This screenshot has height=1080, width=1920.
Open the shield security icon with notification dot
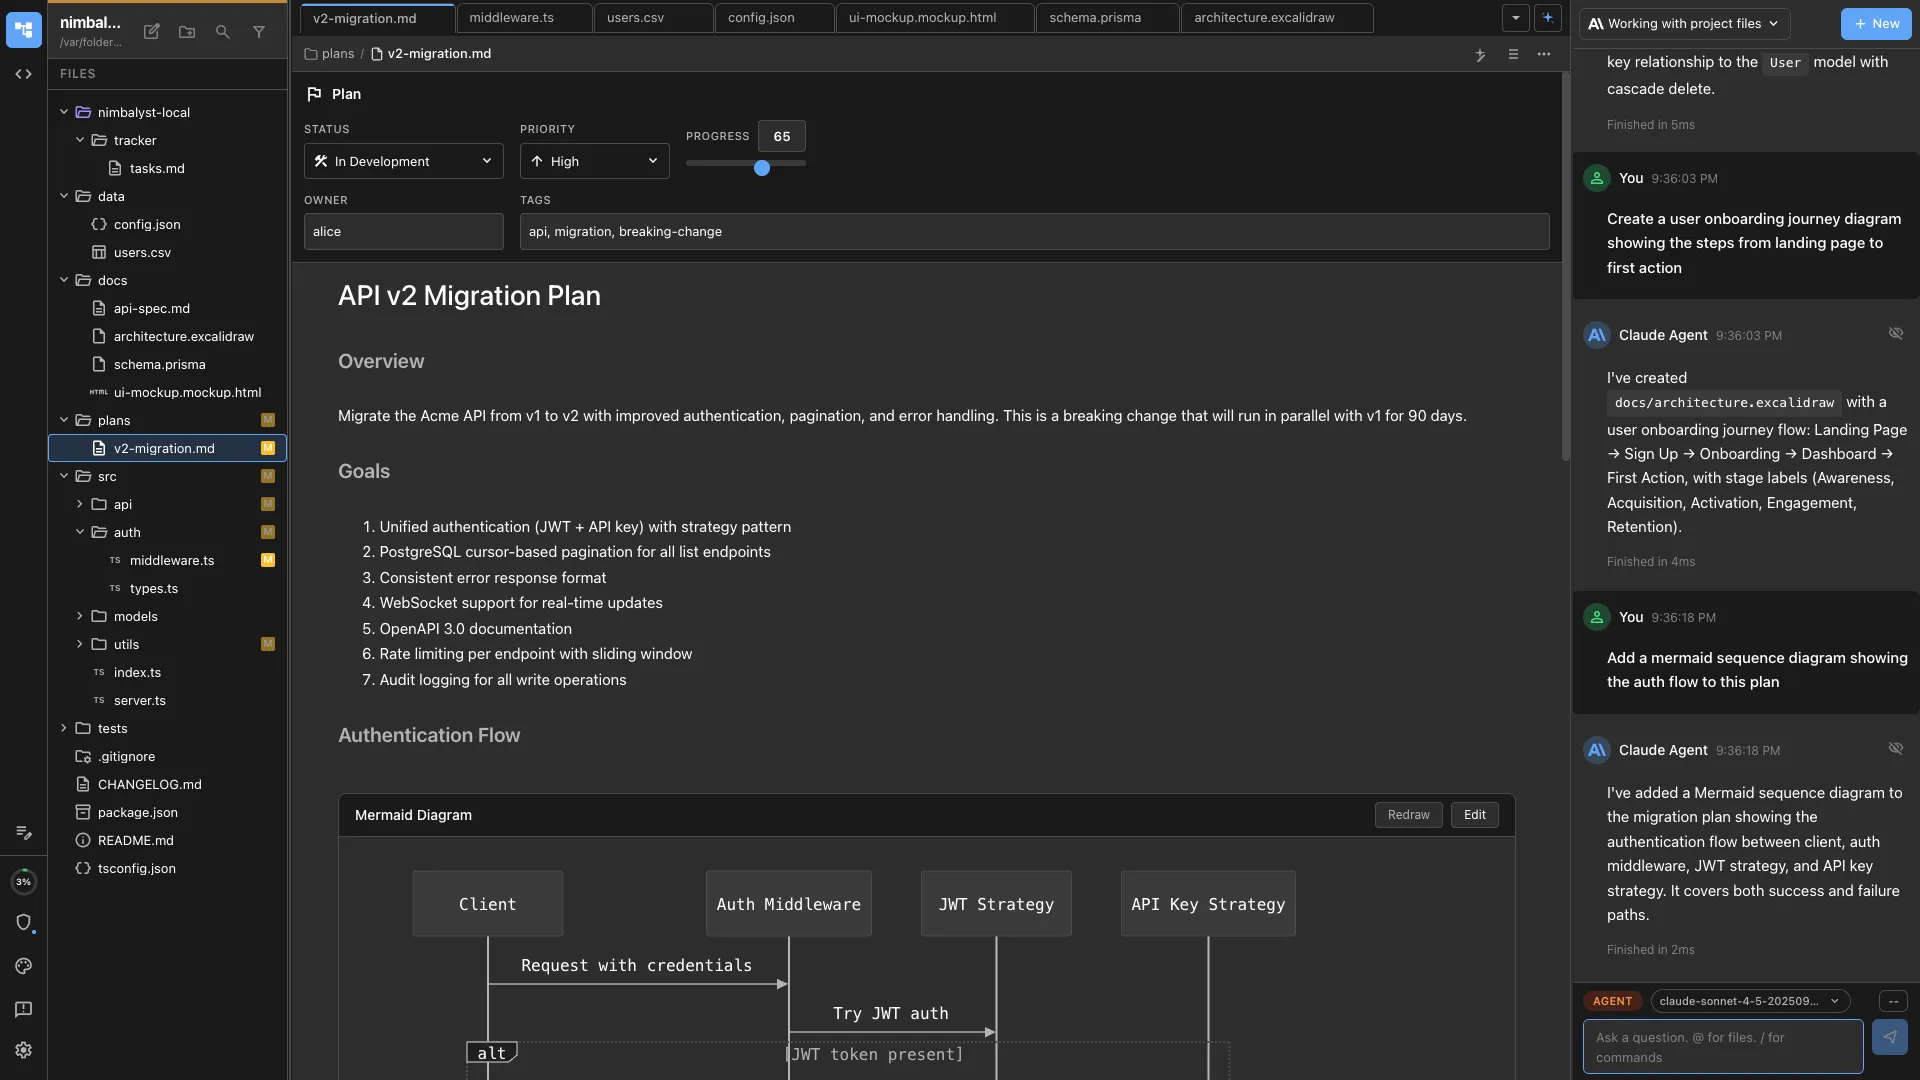coord(23,923)
